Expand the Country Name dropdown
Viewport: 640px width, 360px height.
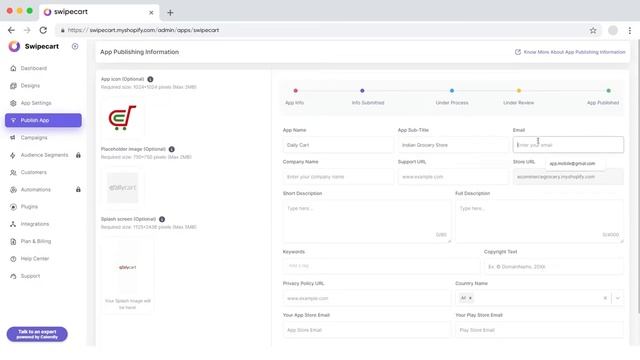(x=618, y=298)
